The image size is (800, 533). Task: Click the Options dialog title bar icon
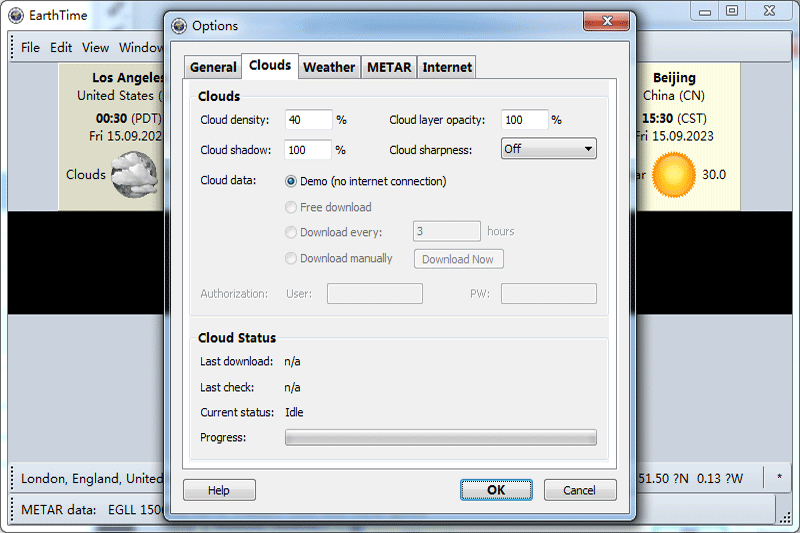click(179, 26)
